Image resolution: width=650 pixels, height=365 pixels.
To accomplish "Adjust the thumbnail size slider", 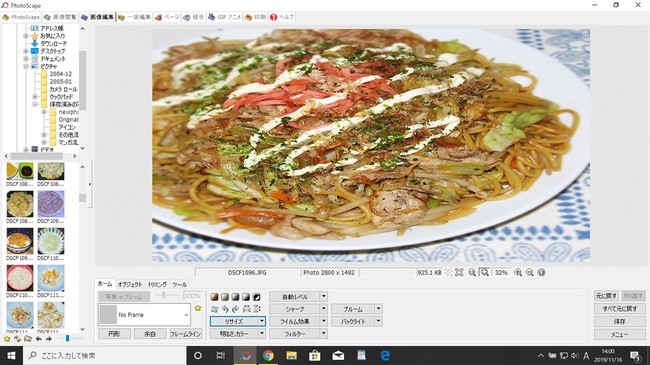I will [68, 339].
